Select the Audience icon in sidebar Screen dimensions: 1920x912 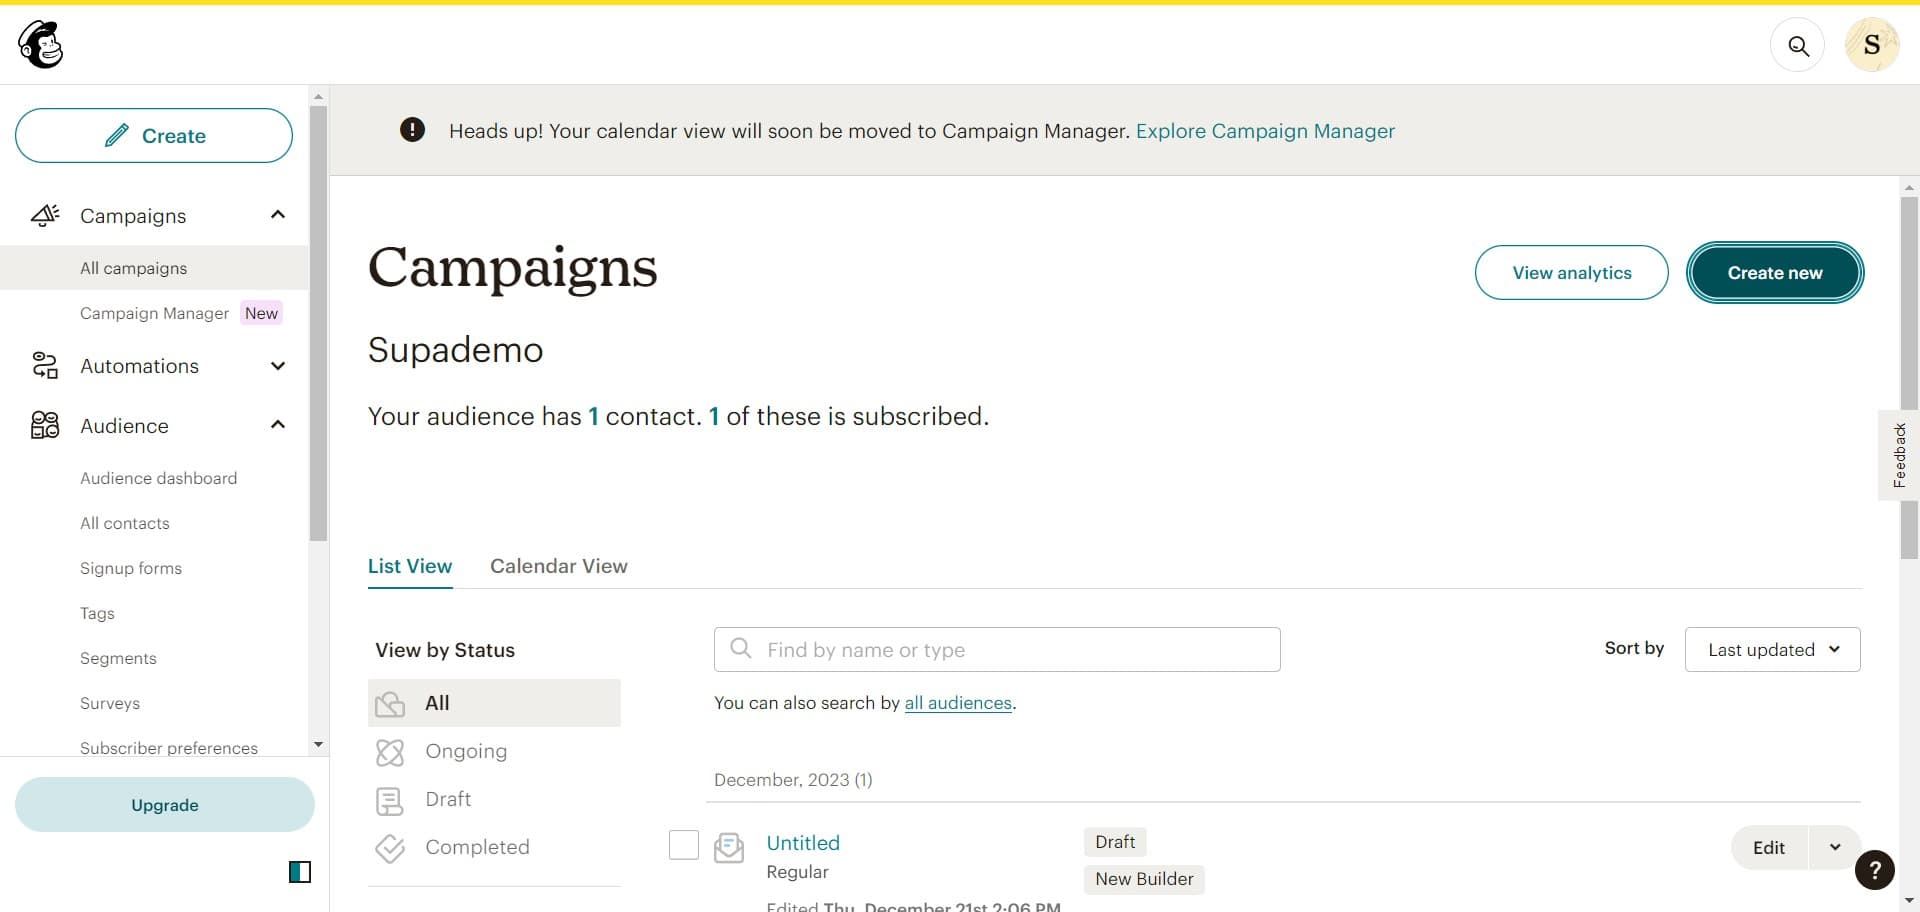click(x=44, y=425)
